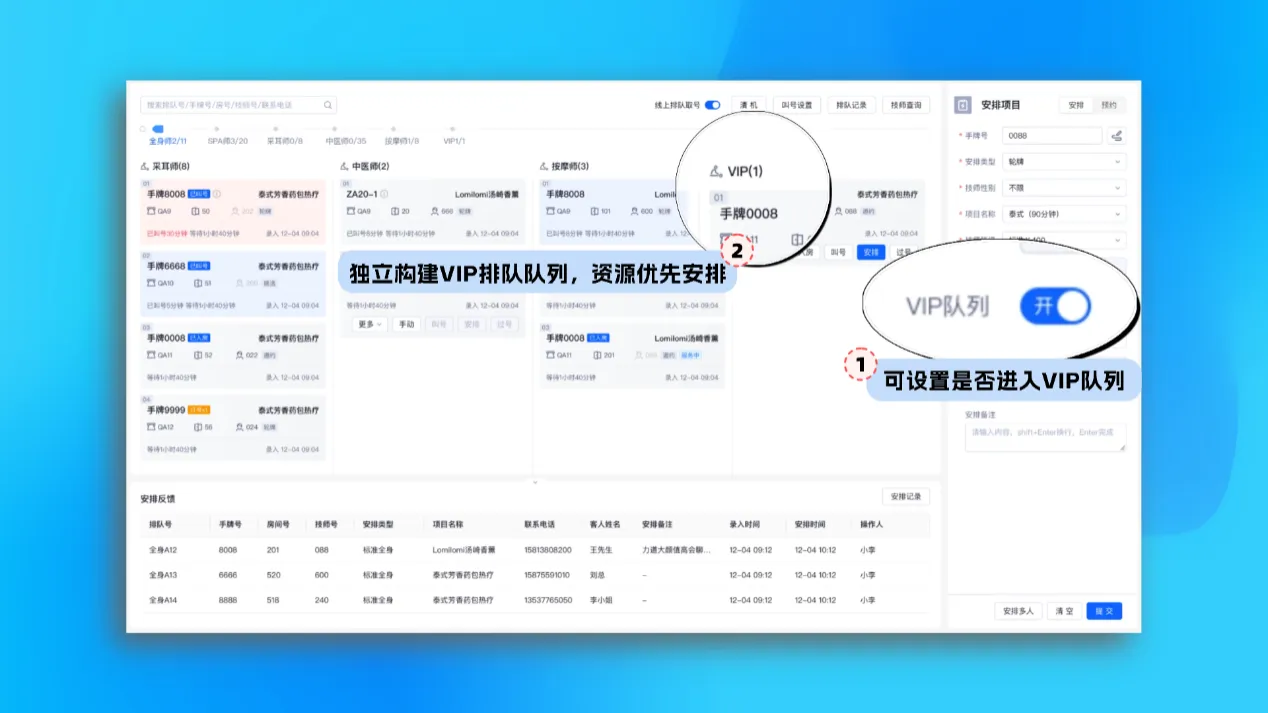
Task: Click the 采耳师(8) column group icon
Action: (x=143, y=165)
